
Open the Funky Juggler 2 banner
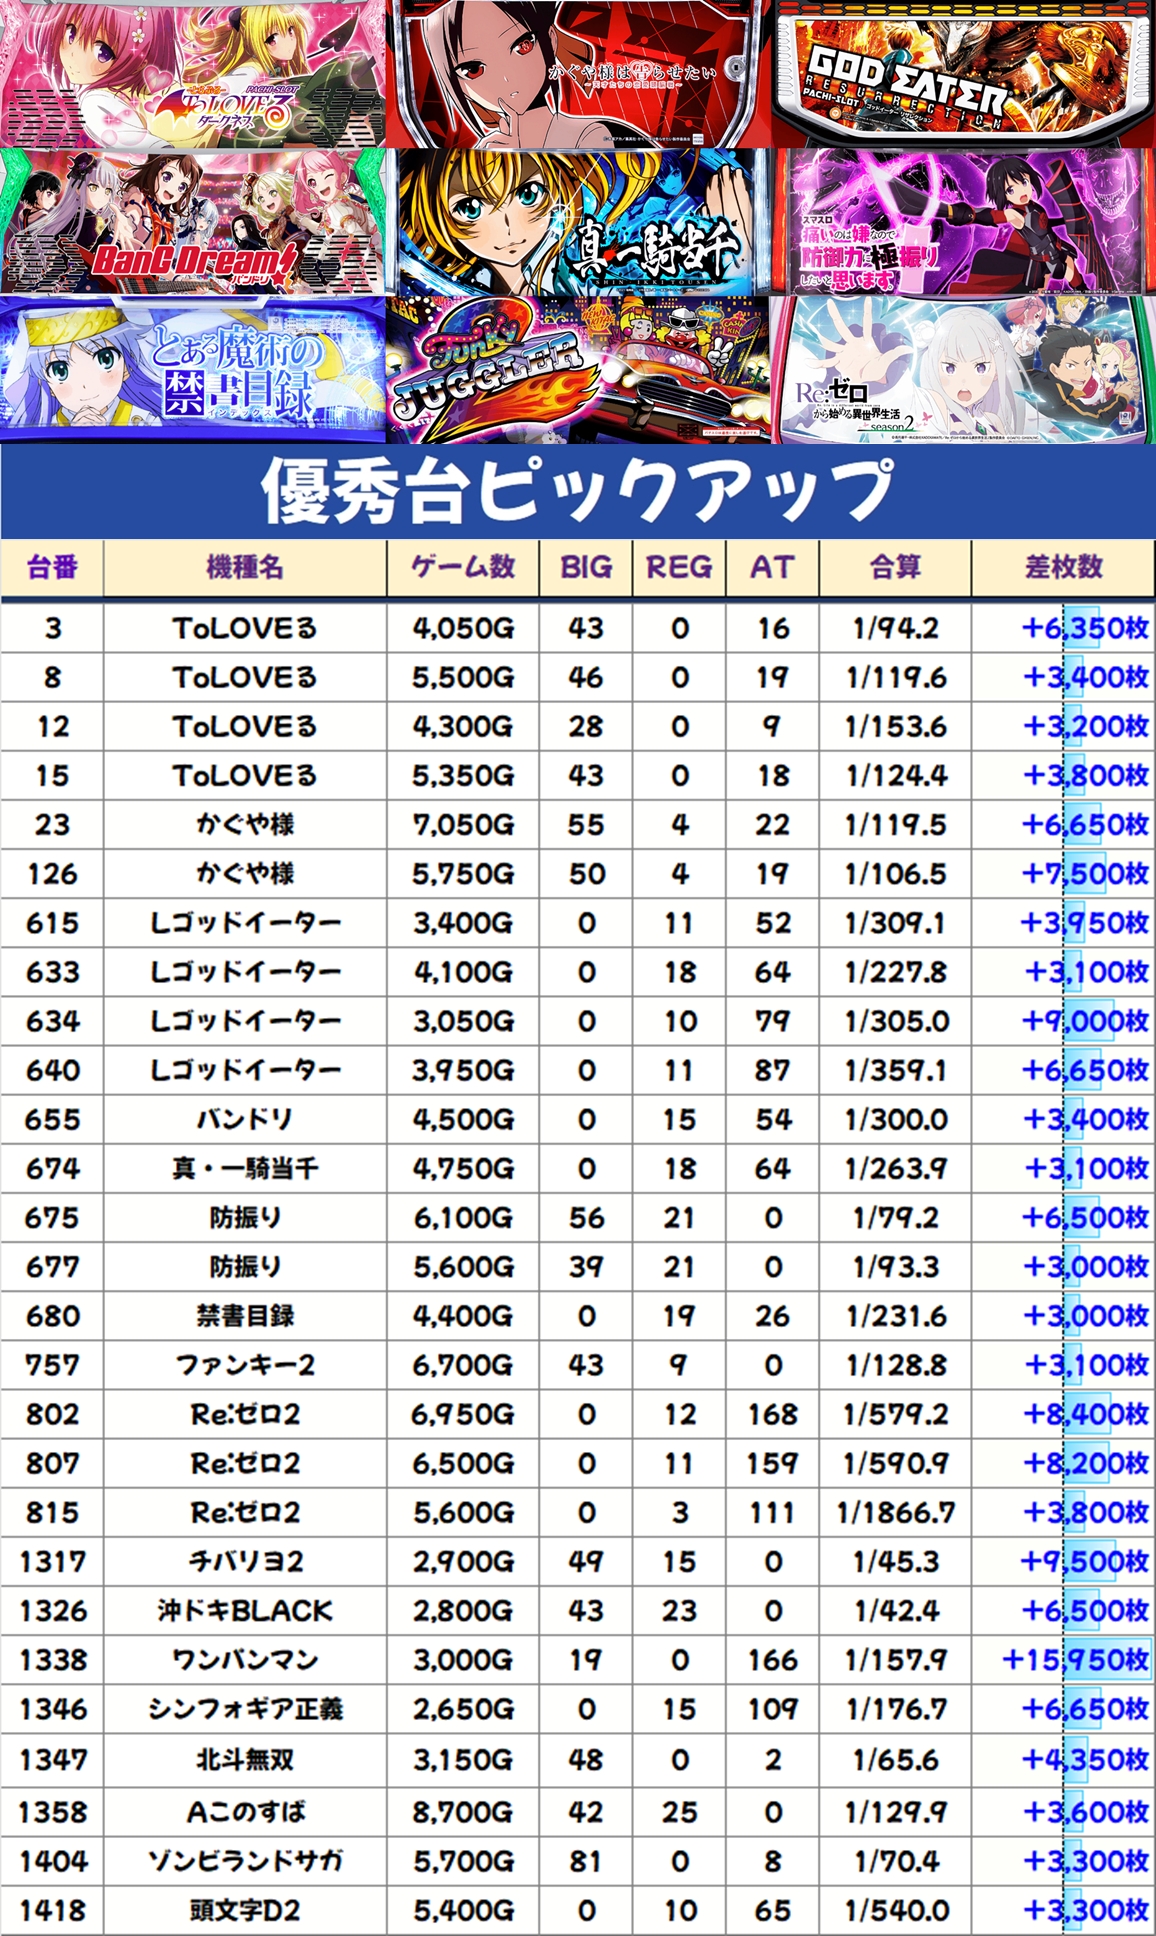click(x=578, y=370)
